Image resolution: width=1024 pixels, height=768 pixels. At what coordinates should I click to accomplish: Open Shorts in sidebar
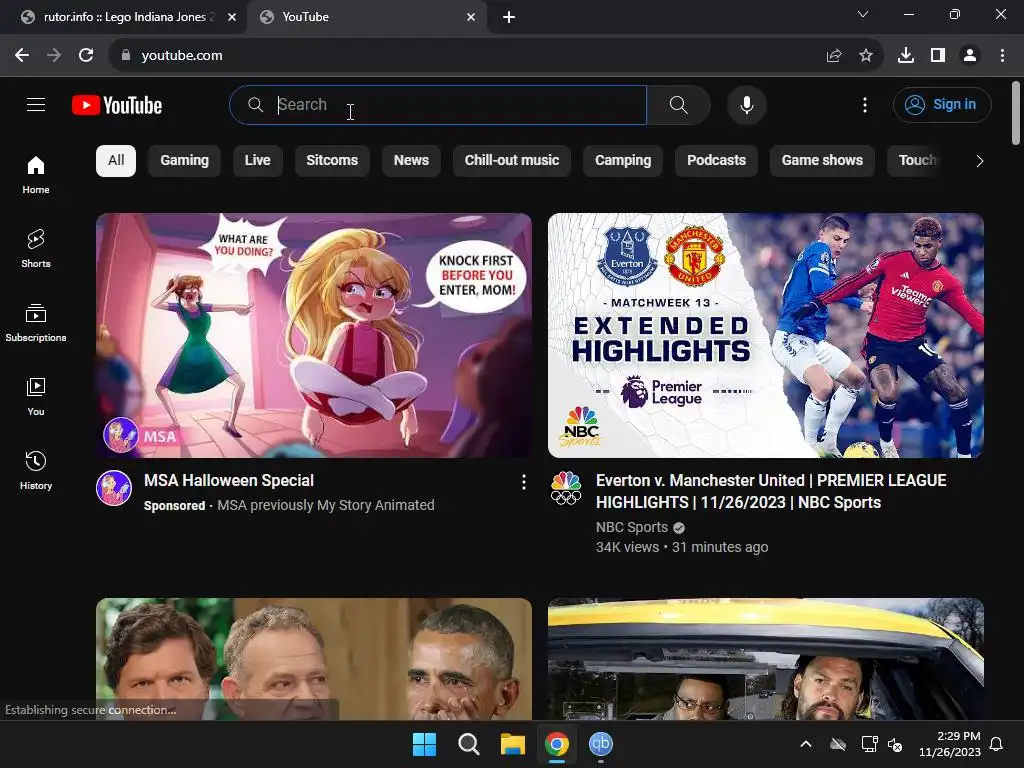(36, 249)
